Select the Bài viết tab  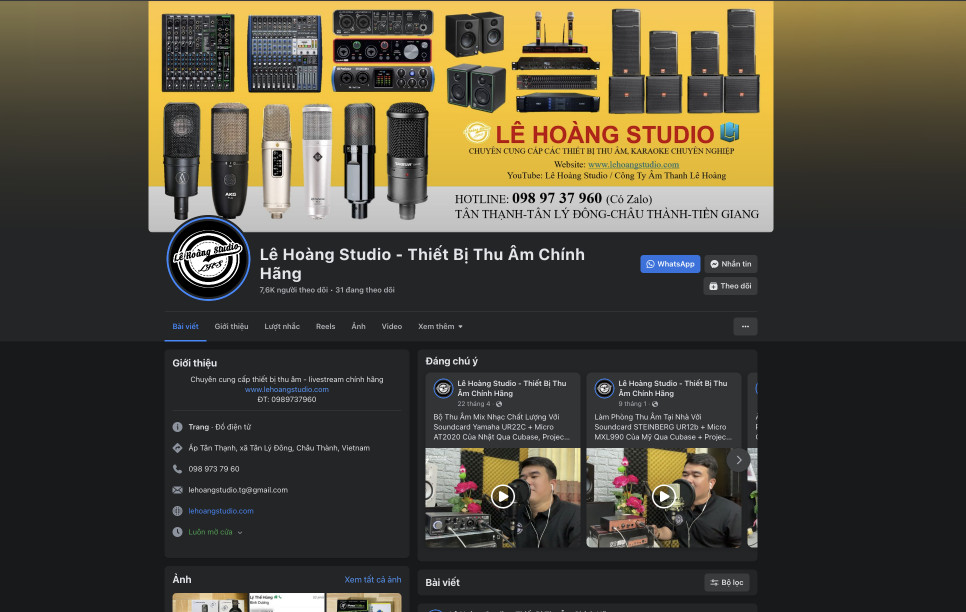coord(185,327)
